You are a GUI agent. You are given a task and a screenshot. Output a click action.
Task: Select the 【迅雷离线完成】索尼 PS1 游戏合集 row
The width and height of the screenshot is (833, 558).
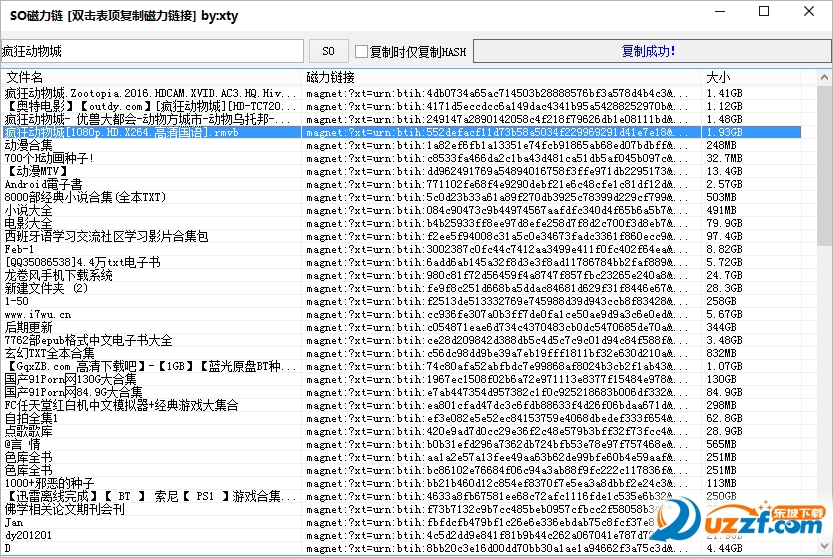point(401,497)
